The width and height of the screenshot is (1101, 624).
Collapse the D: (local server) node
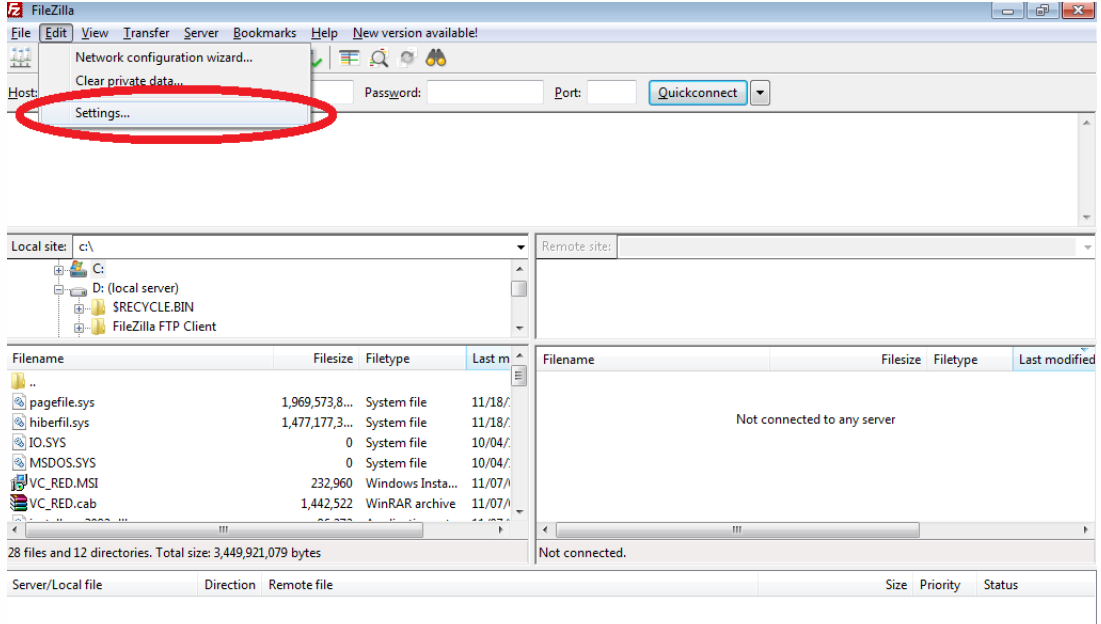pyautogui.click(x=58, y=288)
